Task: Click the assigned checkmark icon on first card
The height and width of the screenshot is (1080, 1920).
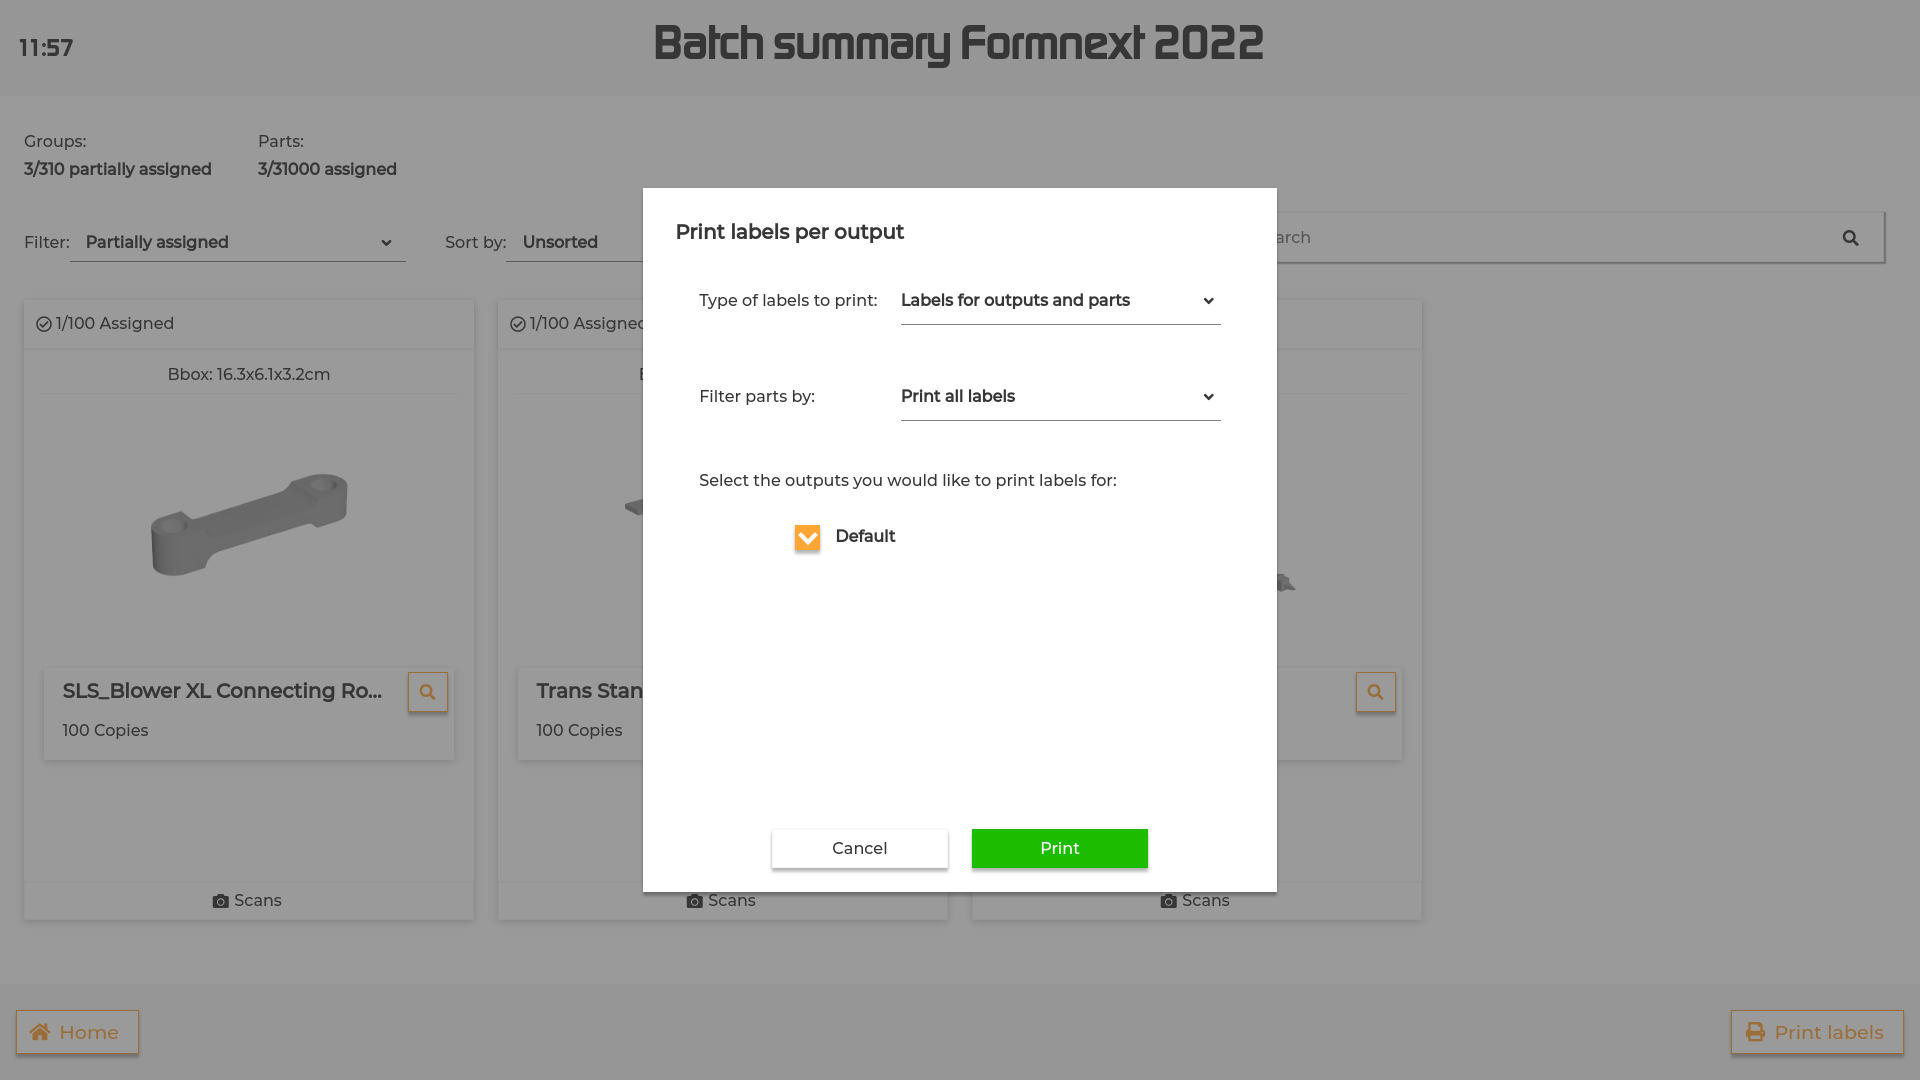Action: click(44, 324)
